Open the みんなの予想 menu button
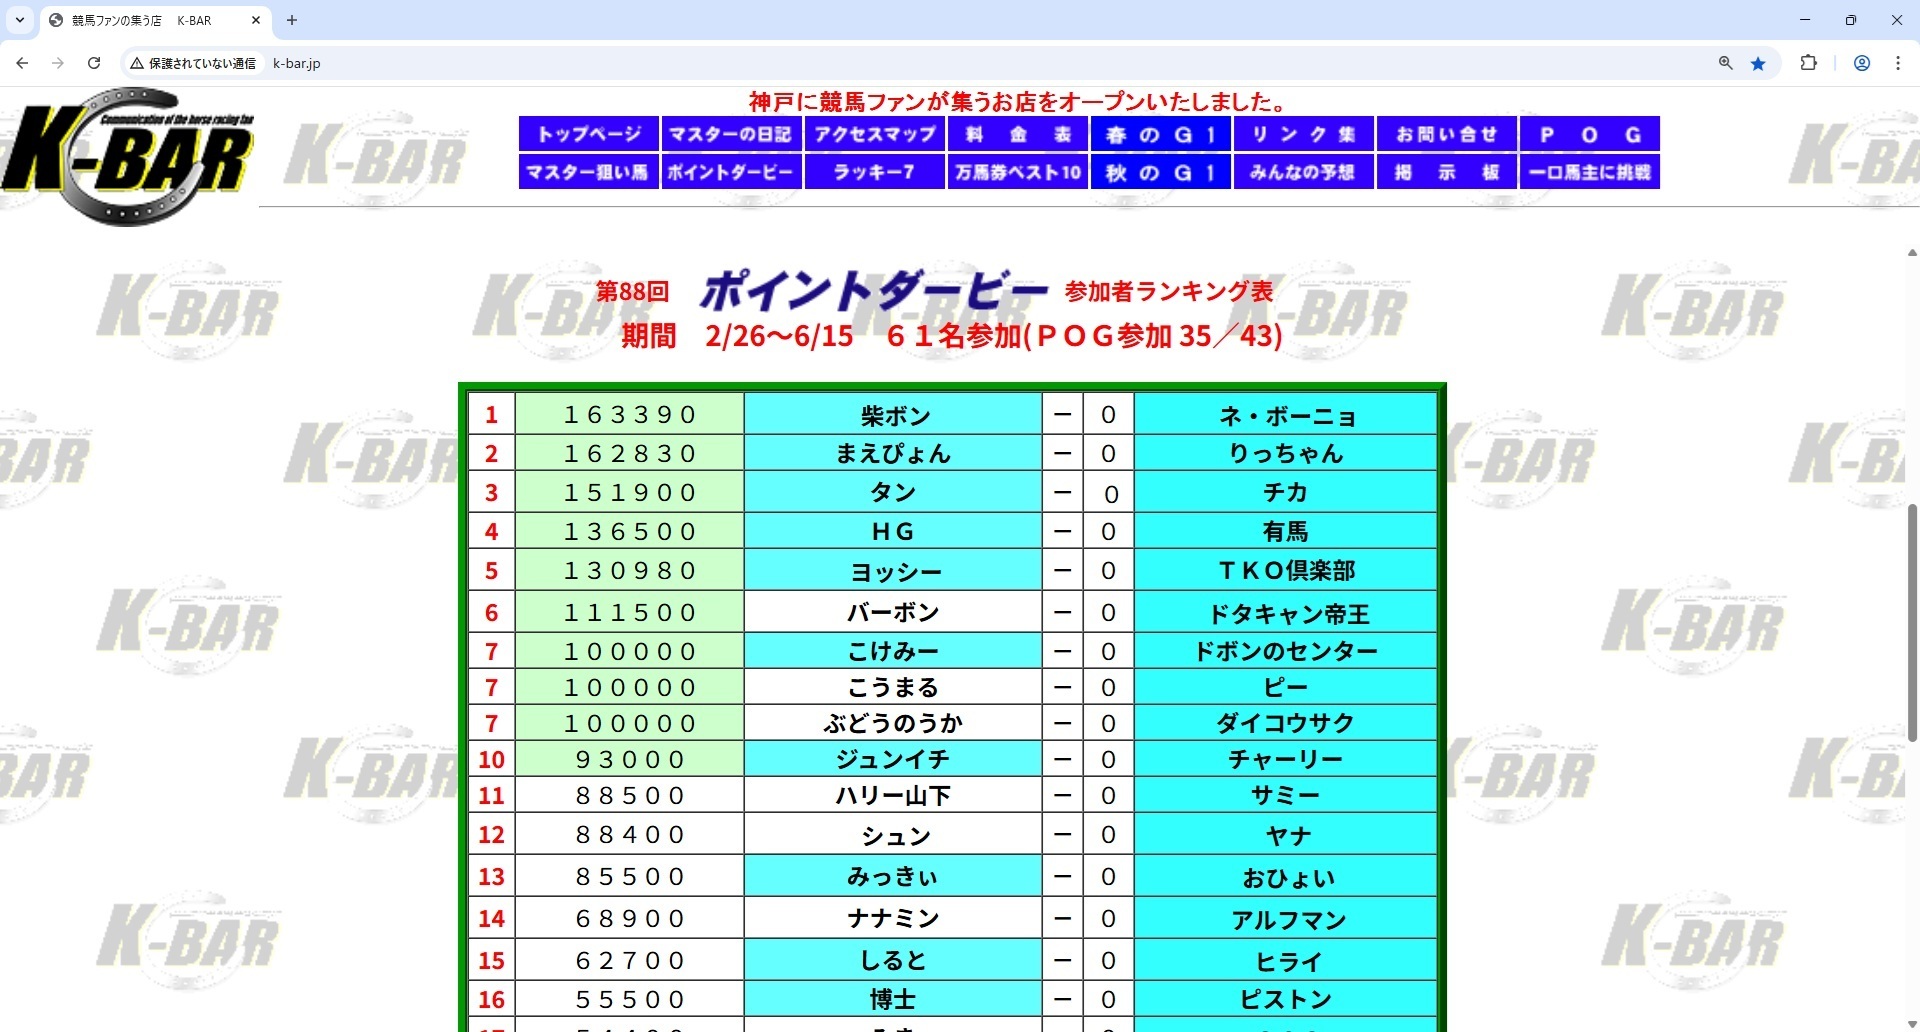Viewport: 1920px width, 1032px height. tap(1303, 172)
